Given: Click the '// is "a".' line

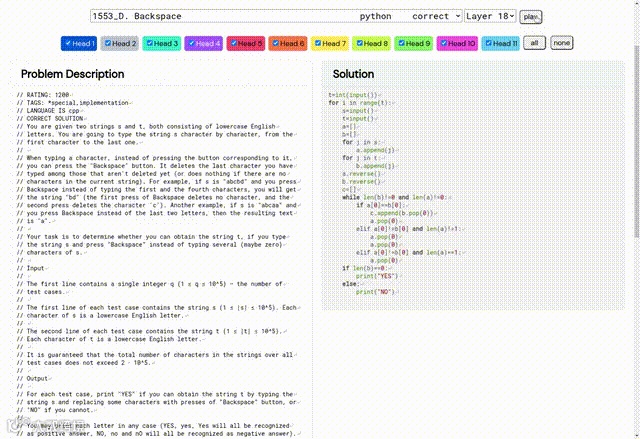Looking at the screenshot, I should coord(34,221).
